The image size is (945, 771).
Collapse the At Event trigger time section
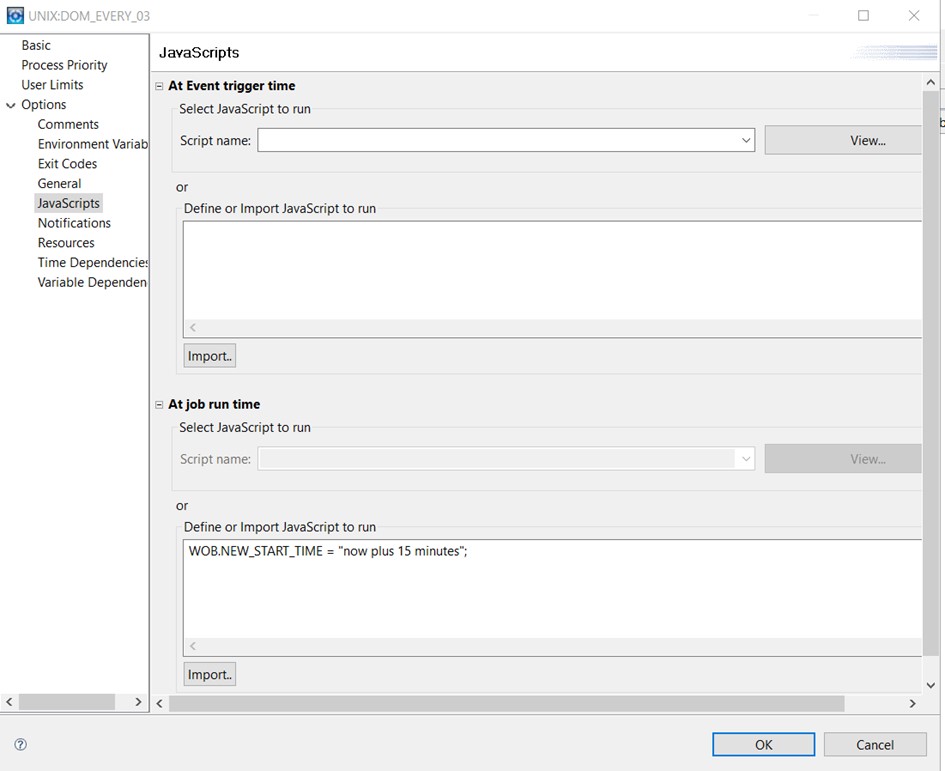[159, 86]
